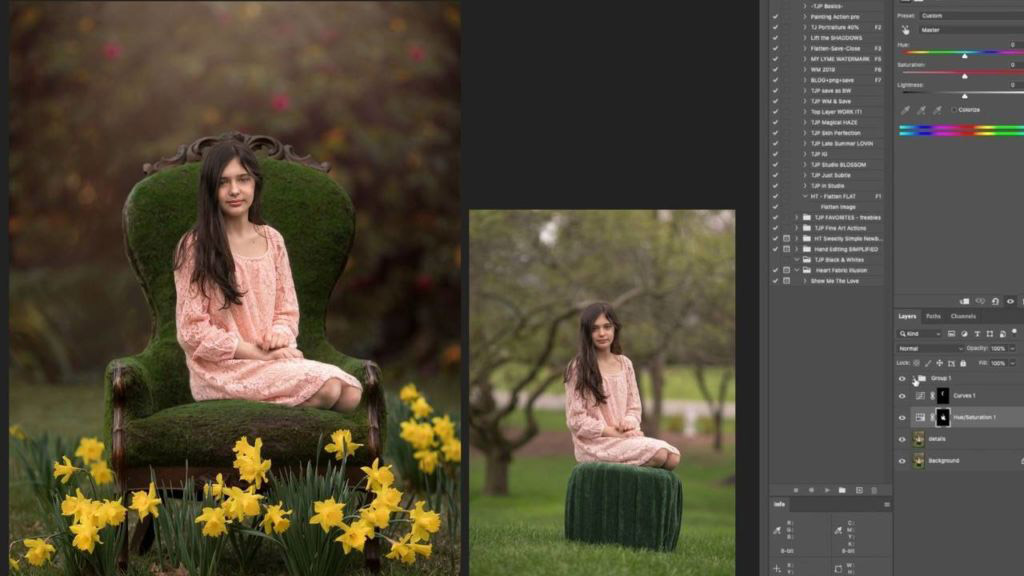Filter layers by pixel layer icon
1024x576 pixels.
(951, 334)
